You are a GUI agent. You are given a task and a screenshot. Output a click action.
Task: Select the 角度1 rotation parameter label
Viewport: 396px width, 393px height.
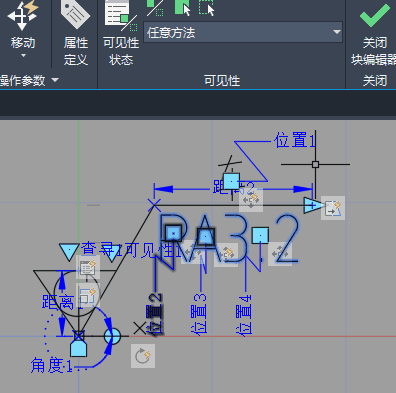(51, 365)
